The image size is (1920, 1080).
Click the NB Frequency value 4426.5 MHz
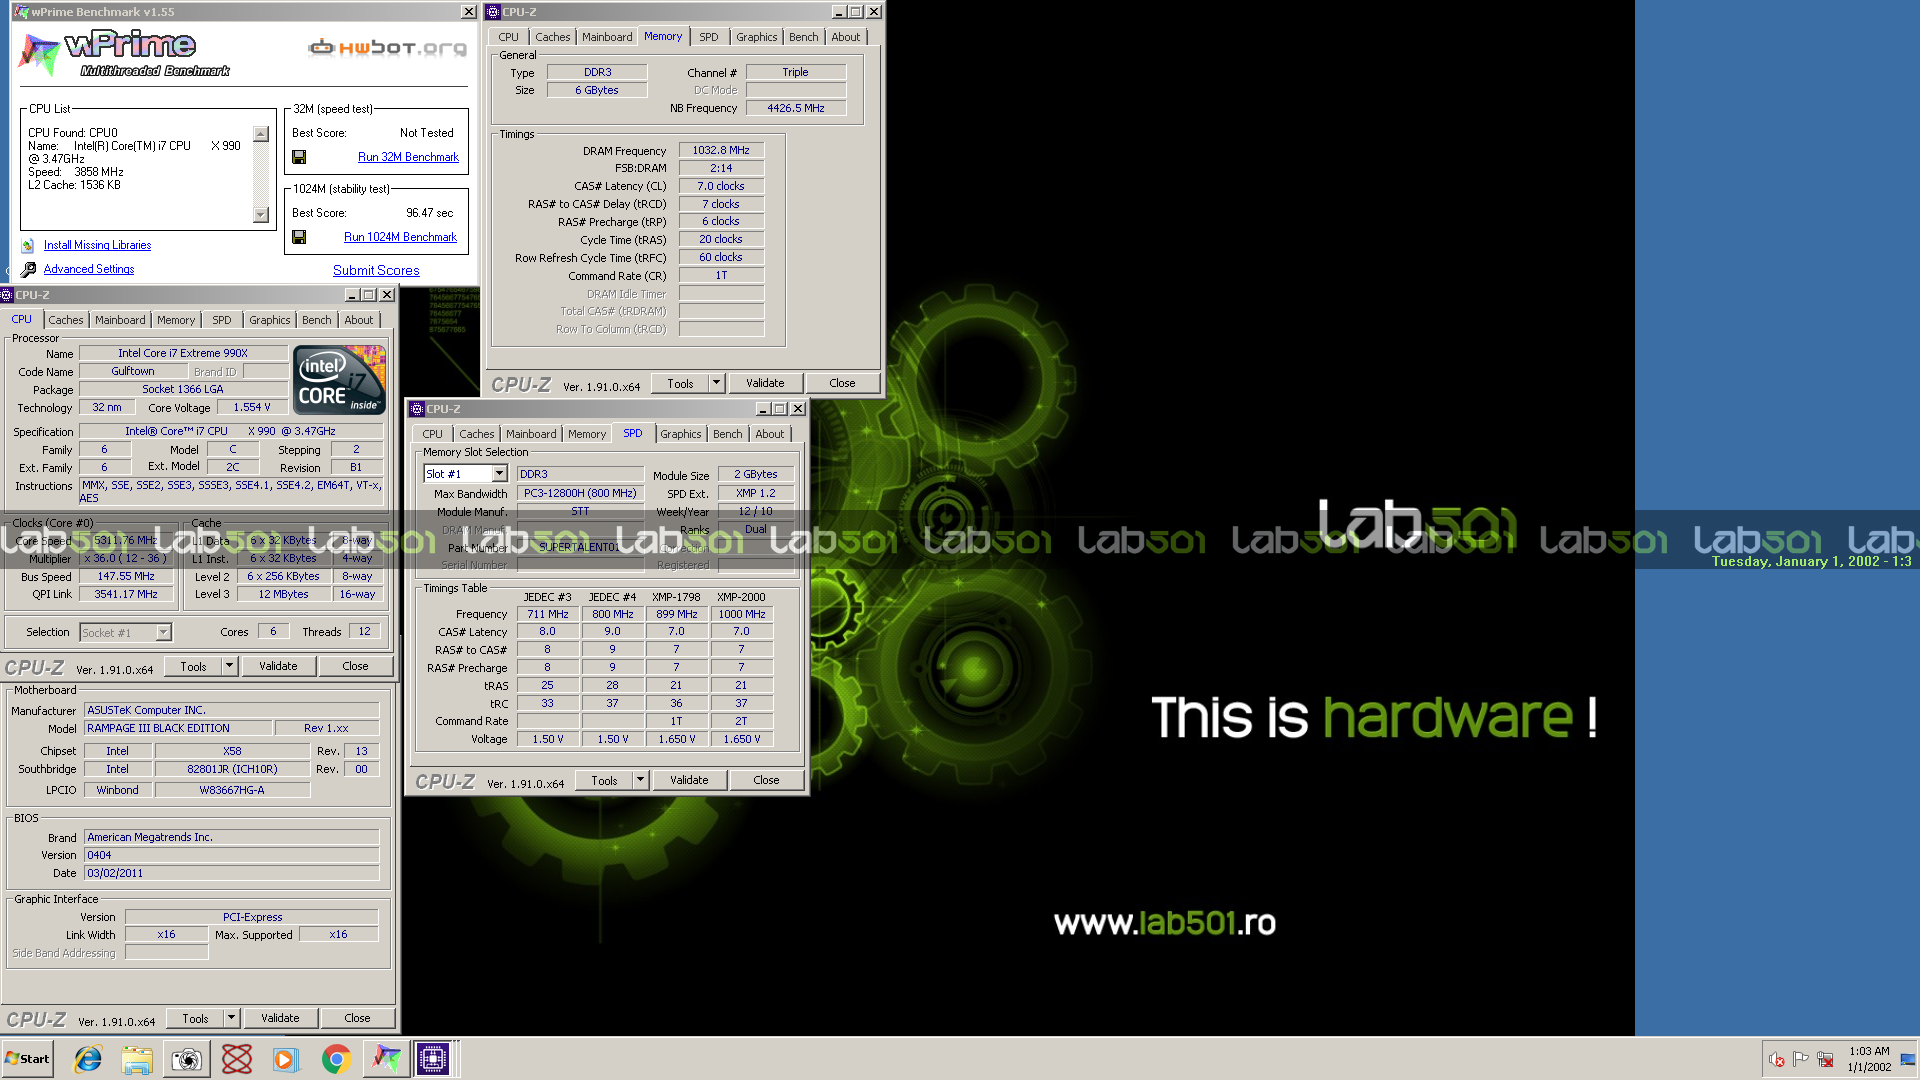tap(795, 108)
